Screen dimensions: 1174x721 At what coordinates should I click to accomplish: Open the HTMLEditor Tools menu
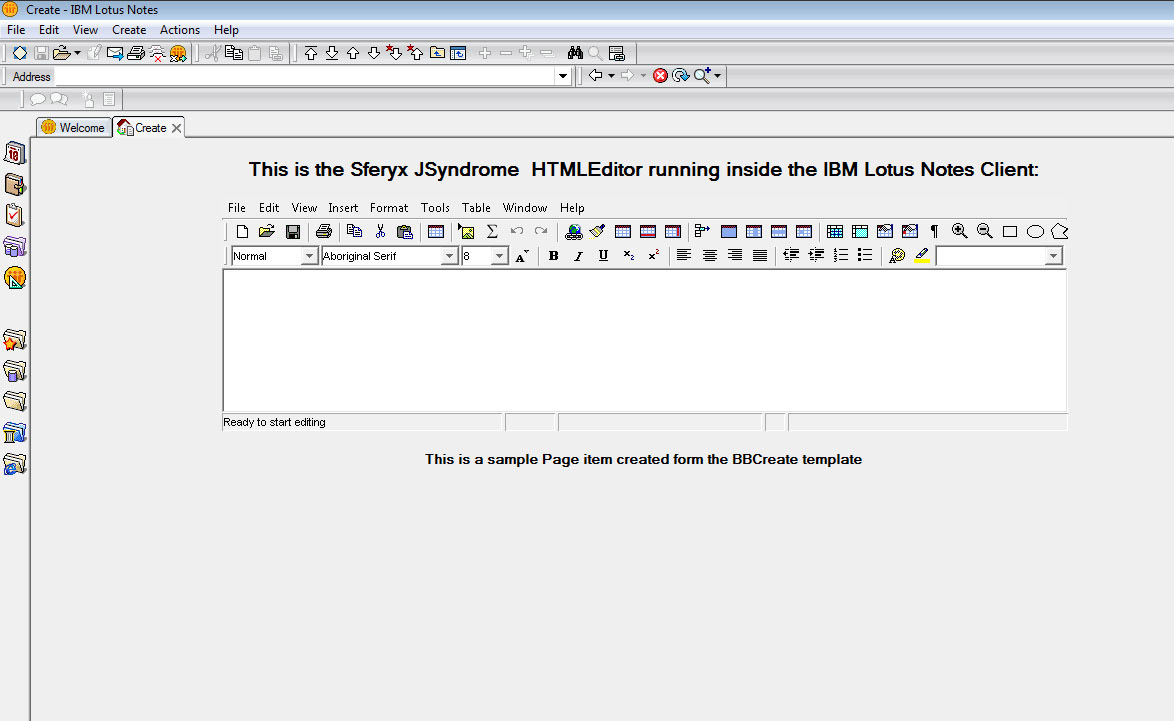(x=435, y=207)
